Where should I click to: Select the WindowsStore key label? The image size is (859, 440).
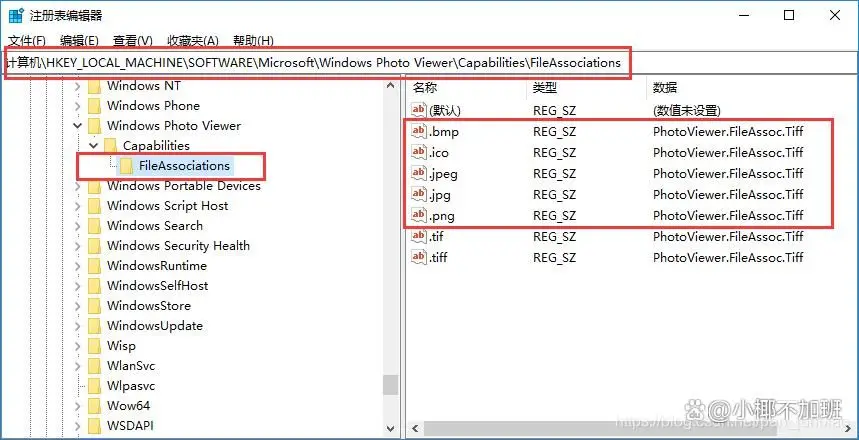[148, 306]
